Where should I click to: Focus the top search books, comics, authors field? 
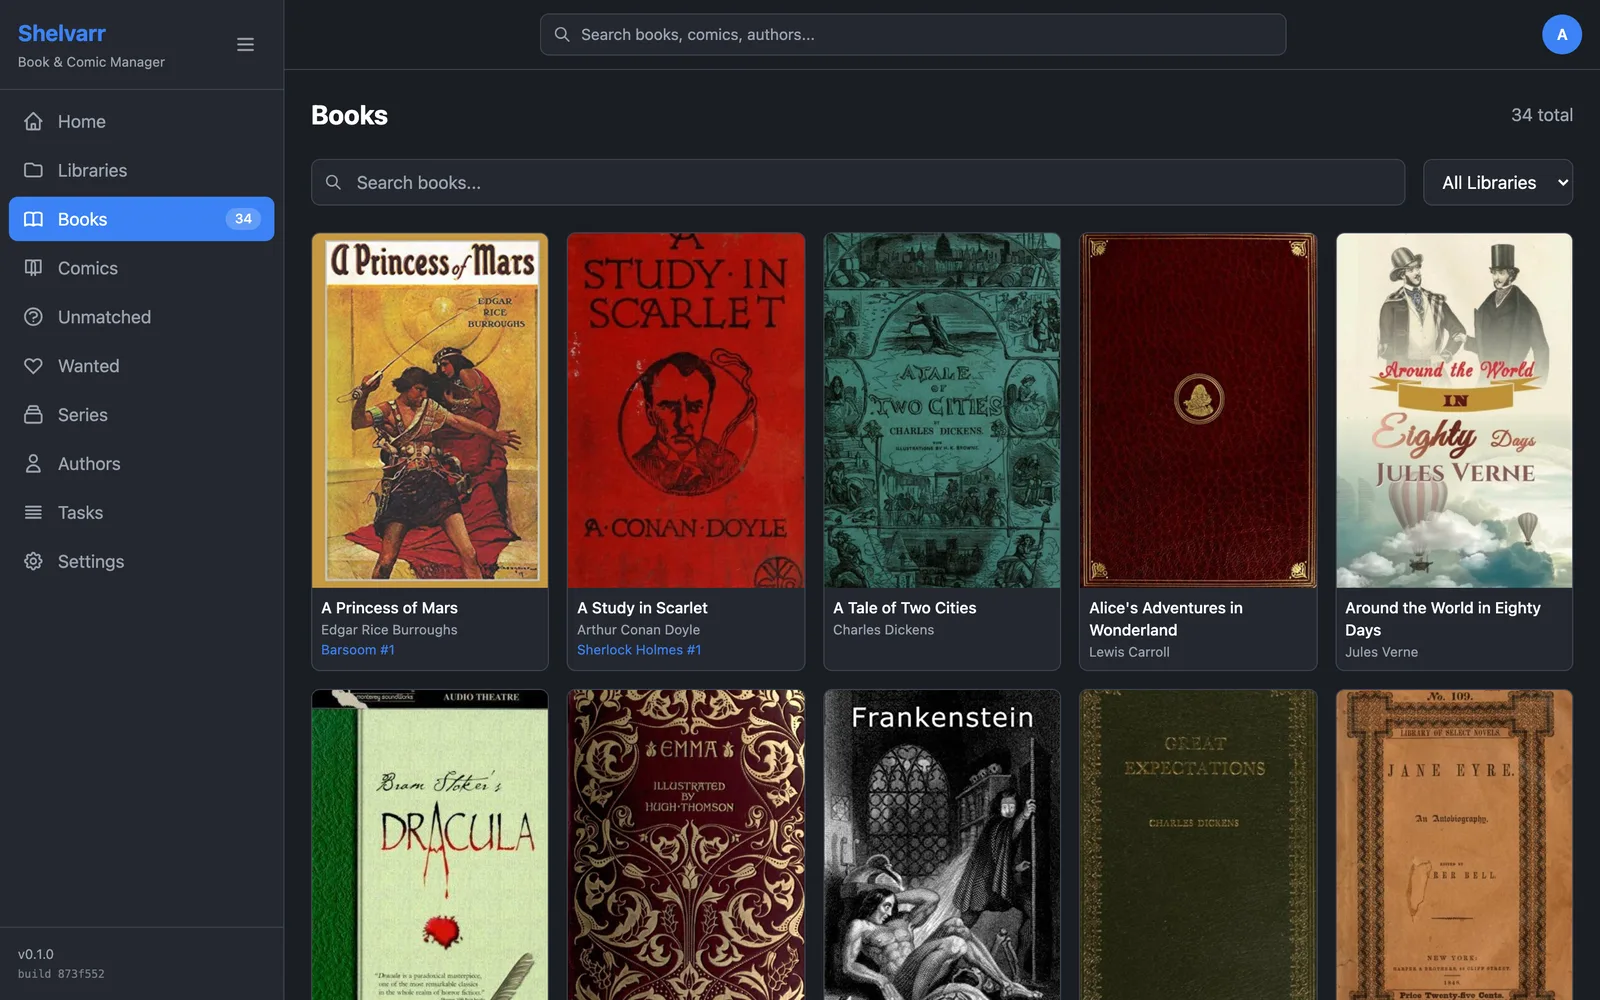(913, 35)
